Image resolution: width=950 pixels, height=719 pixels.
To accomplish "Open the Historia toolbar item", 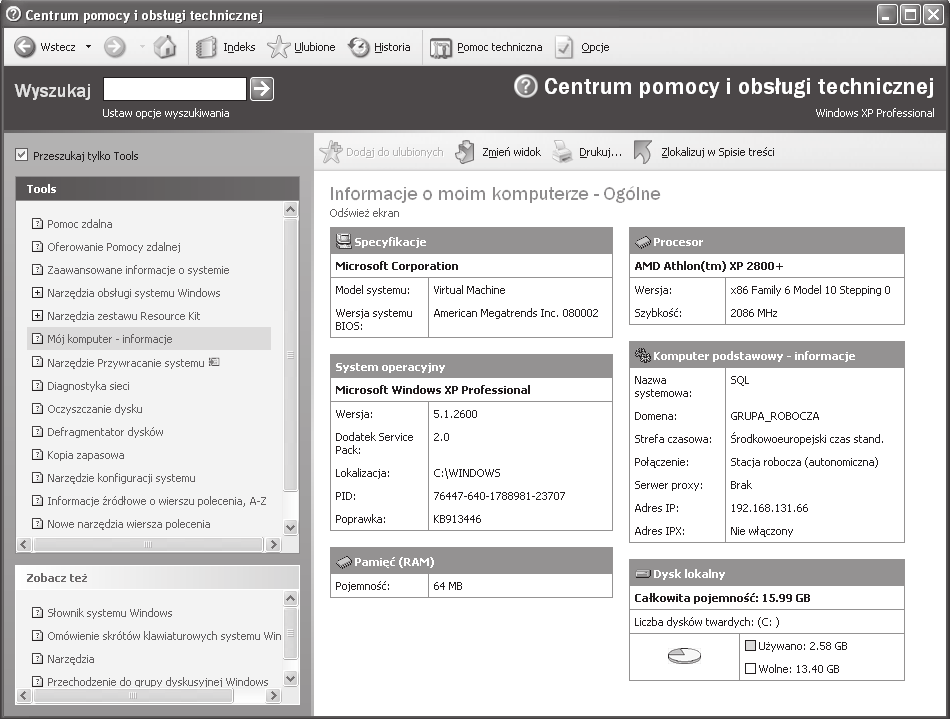I will click(379, 47).
